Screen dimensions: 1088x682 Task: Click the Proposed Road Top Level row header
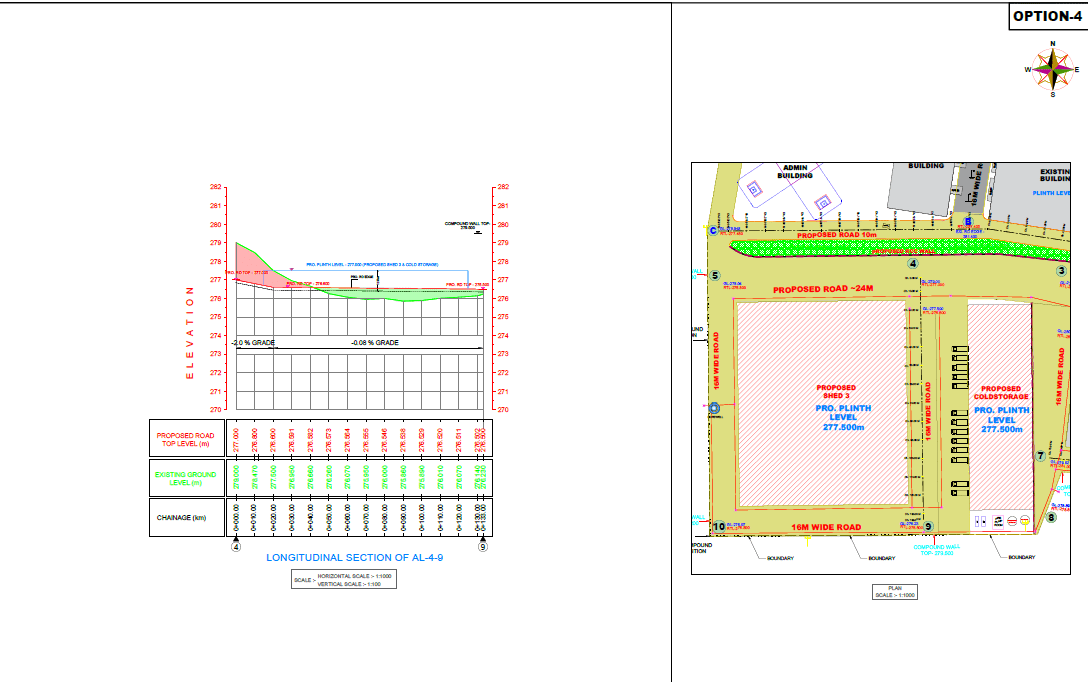[x=185, y=439]
